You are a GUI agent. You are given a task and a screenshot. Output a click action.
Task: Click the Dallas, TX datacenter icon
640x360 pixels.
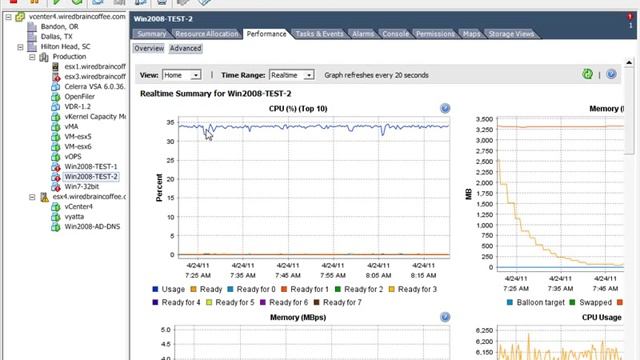pyautogui.click(x=32, y=37)
